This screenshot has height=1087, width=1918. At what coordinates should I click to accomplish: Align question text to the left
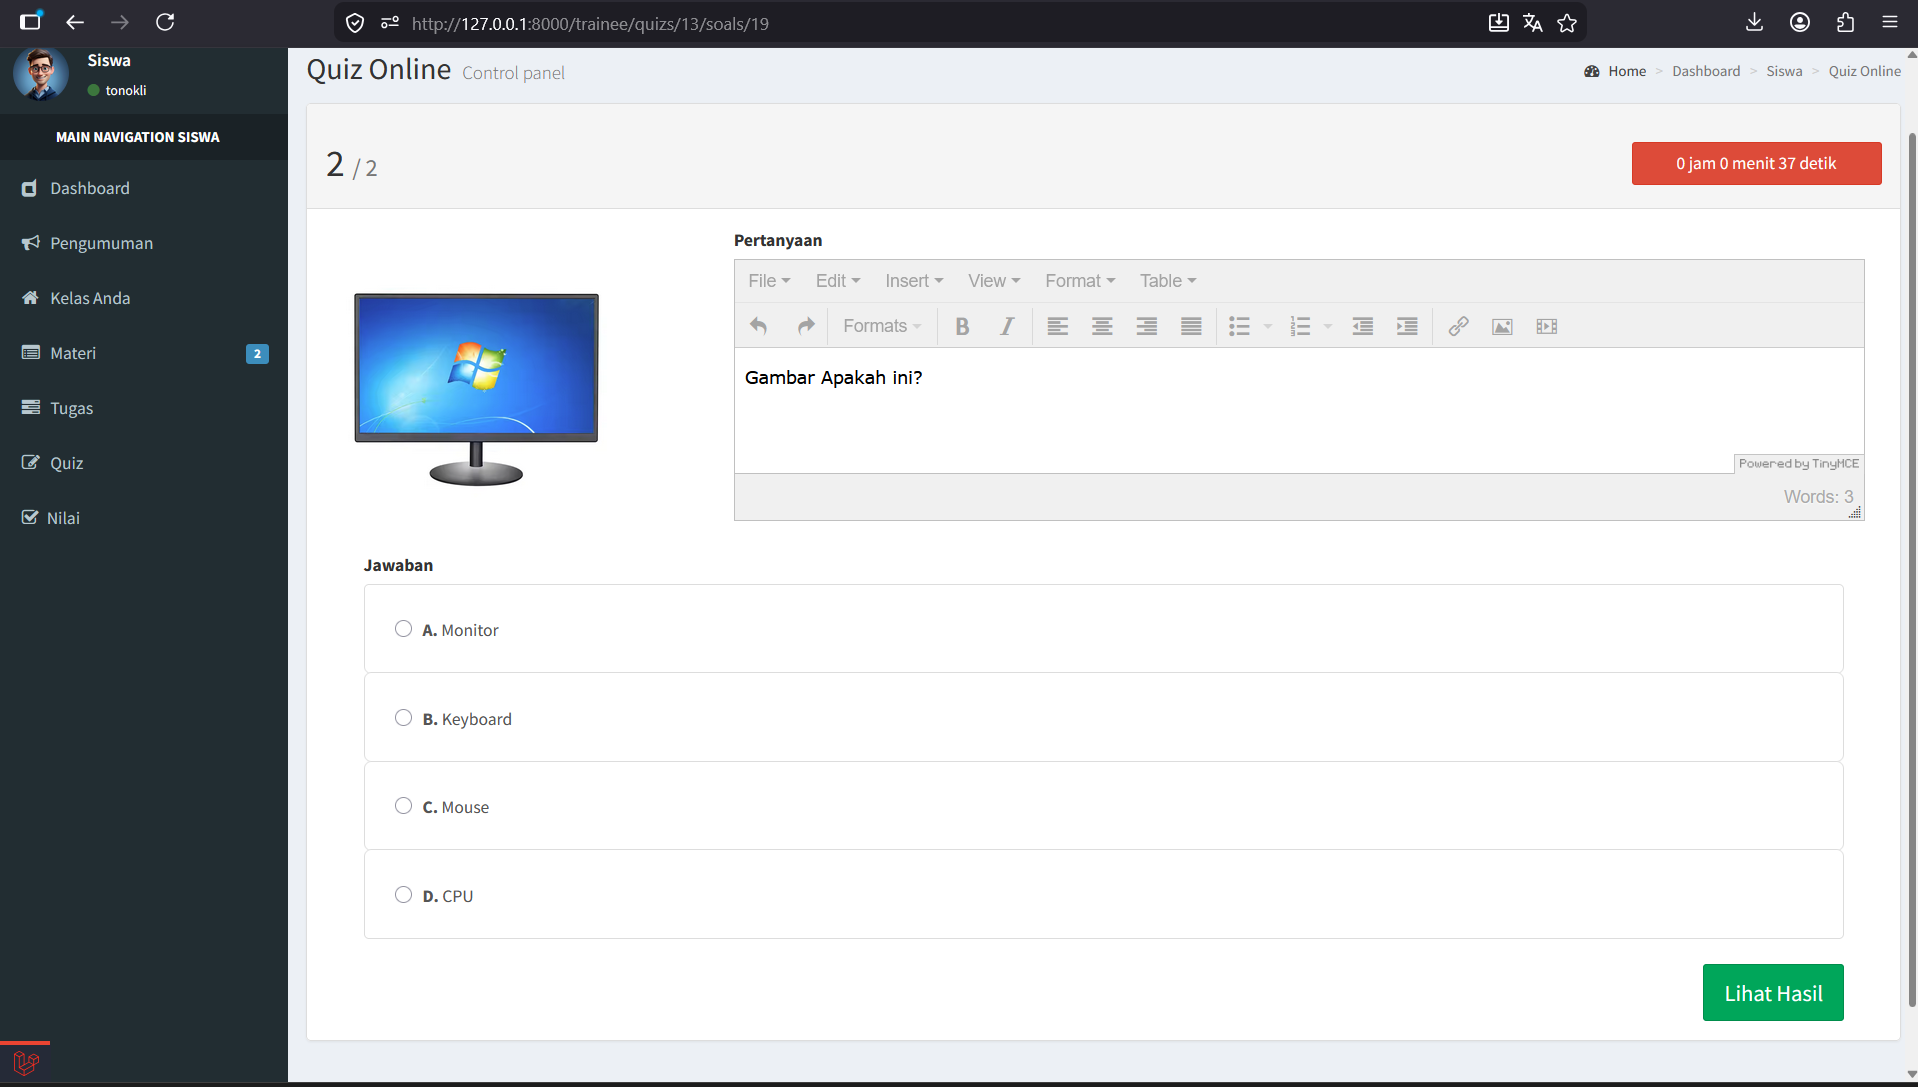1058,326
